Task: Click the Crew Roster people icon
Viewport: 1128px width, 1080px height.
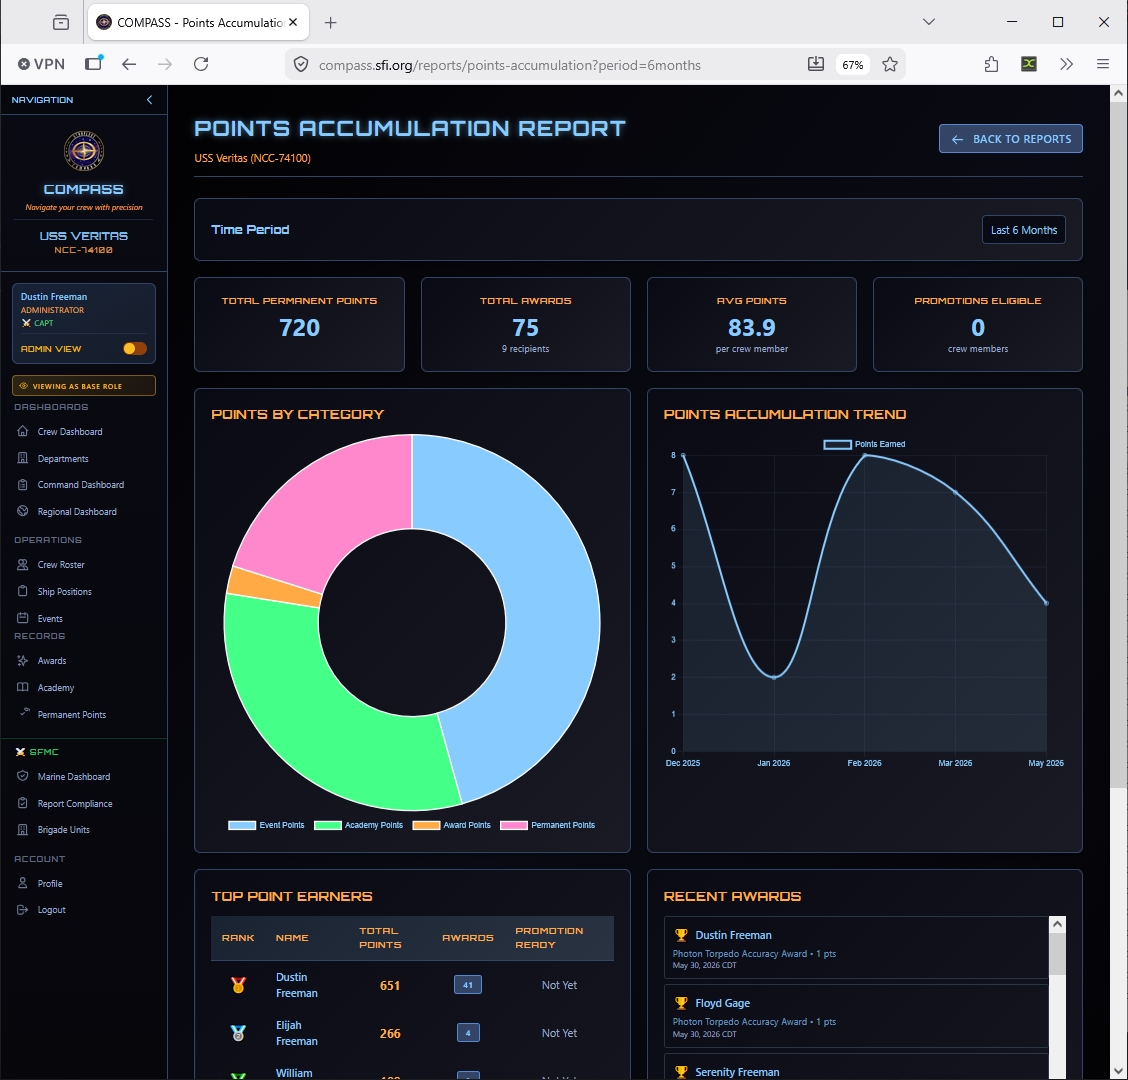Action: tap(23, 565)
